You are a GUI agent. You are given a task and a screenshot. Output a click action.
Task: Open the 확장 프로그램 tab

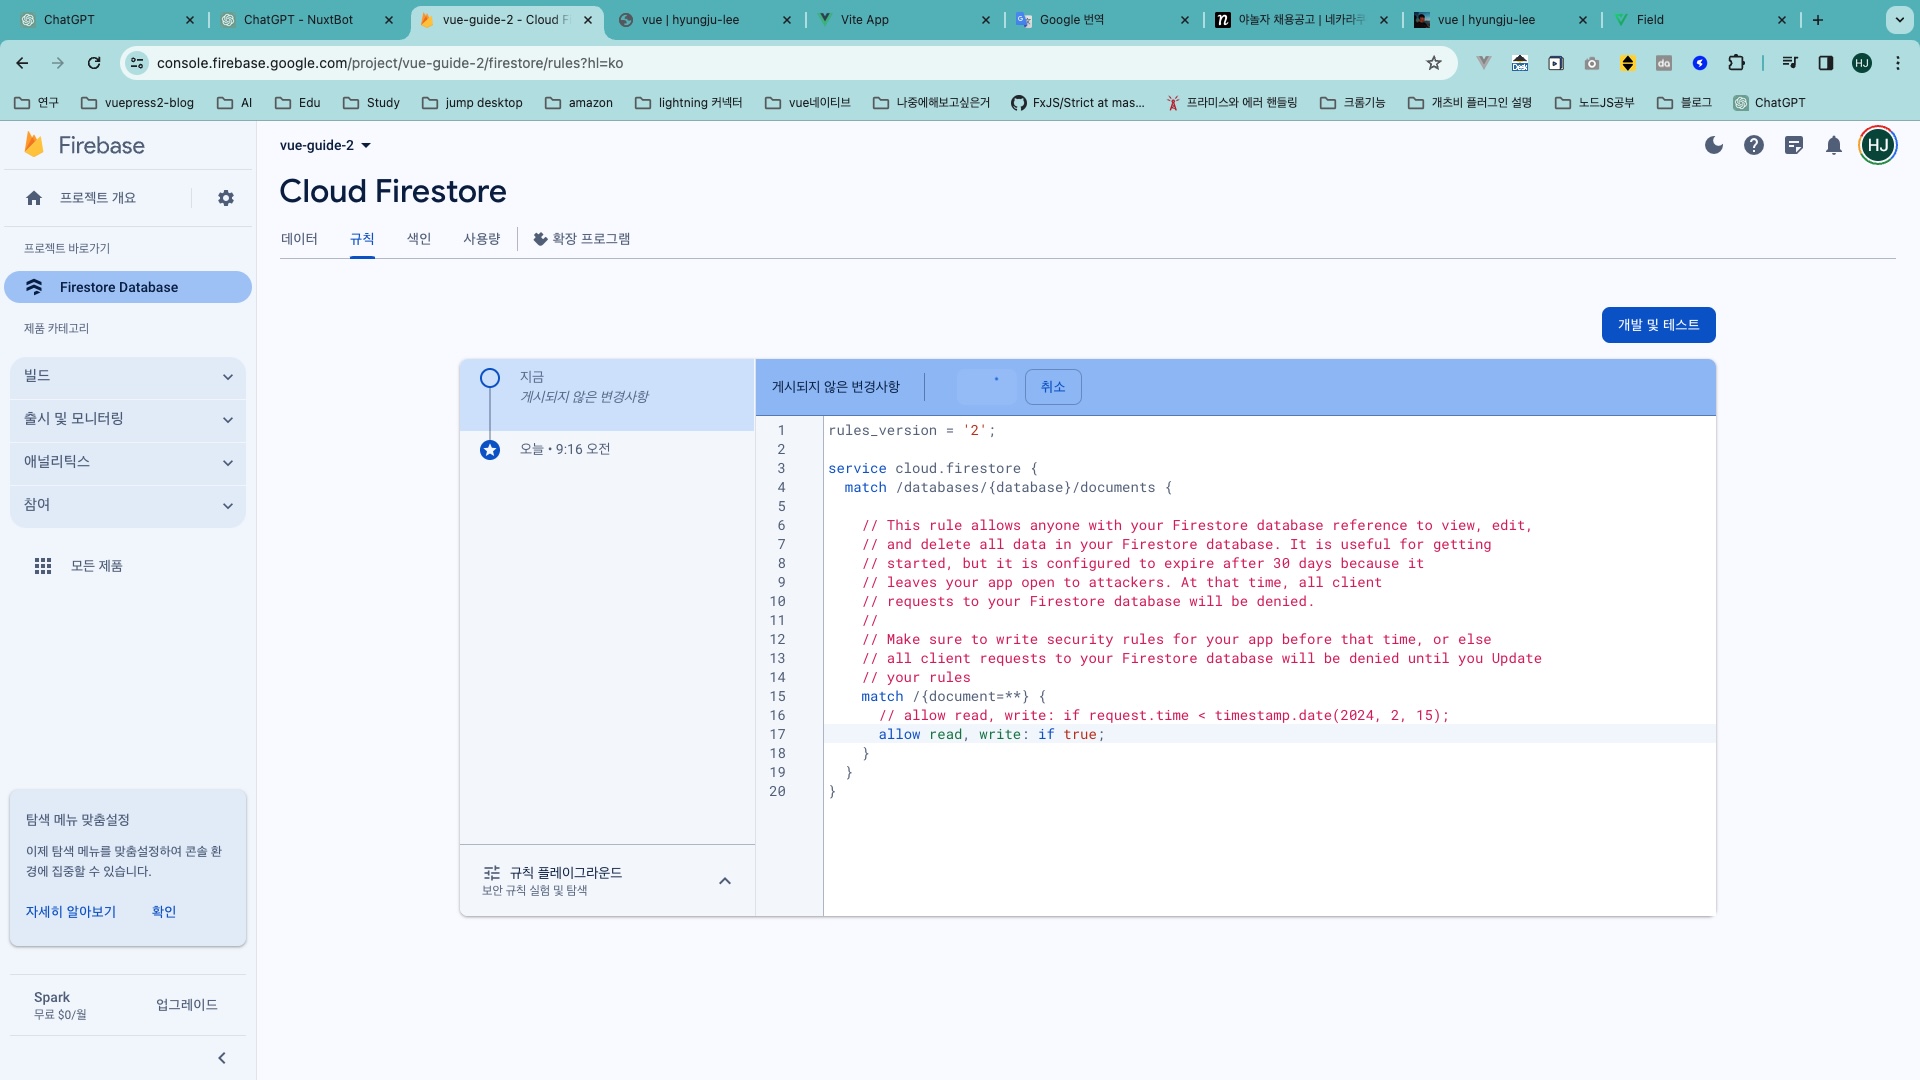pyautogui.click(x=581, y=239)
